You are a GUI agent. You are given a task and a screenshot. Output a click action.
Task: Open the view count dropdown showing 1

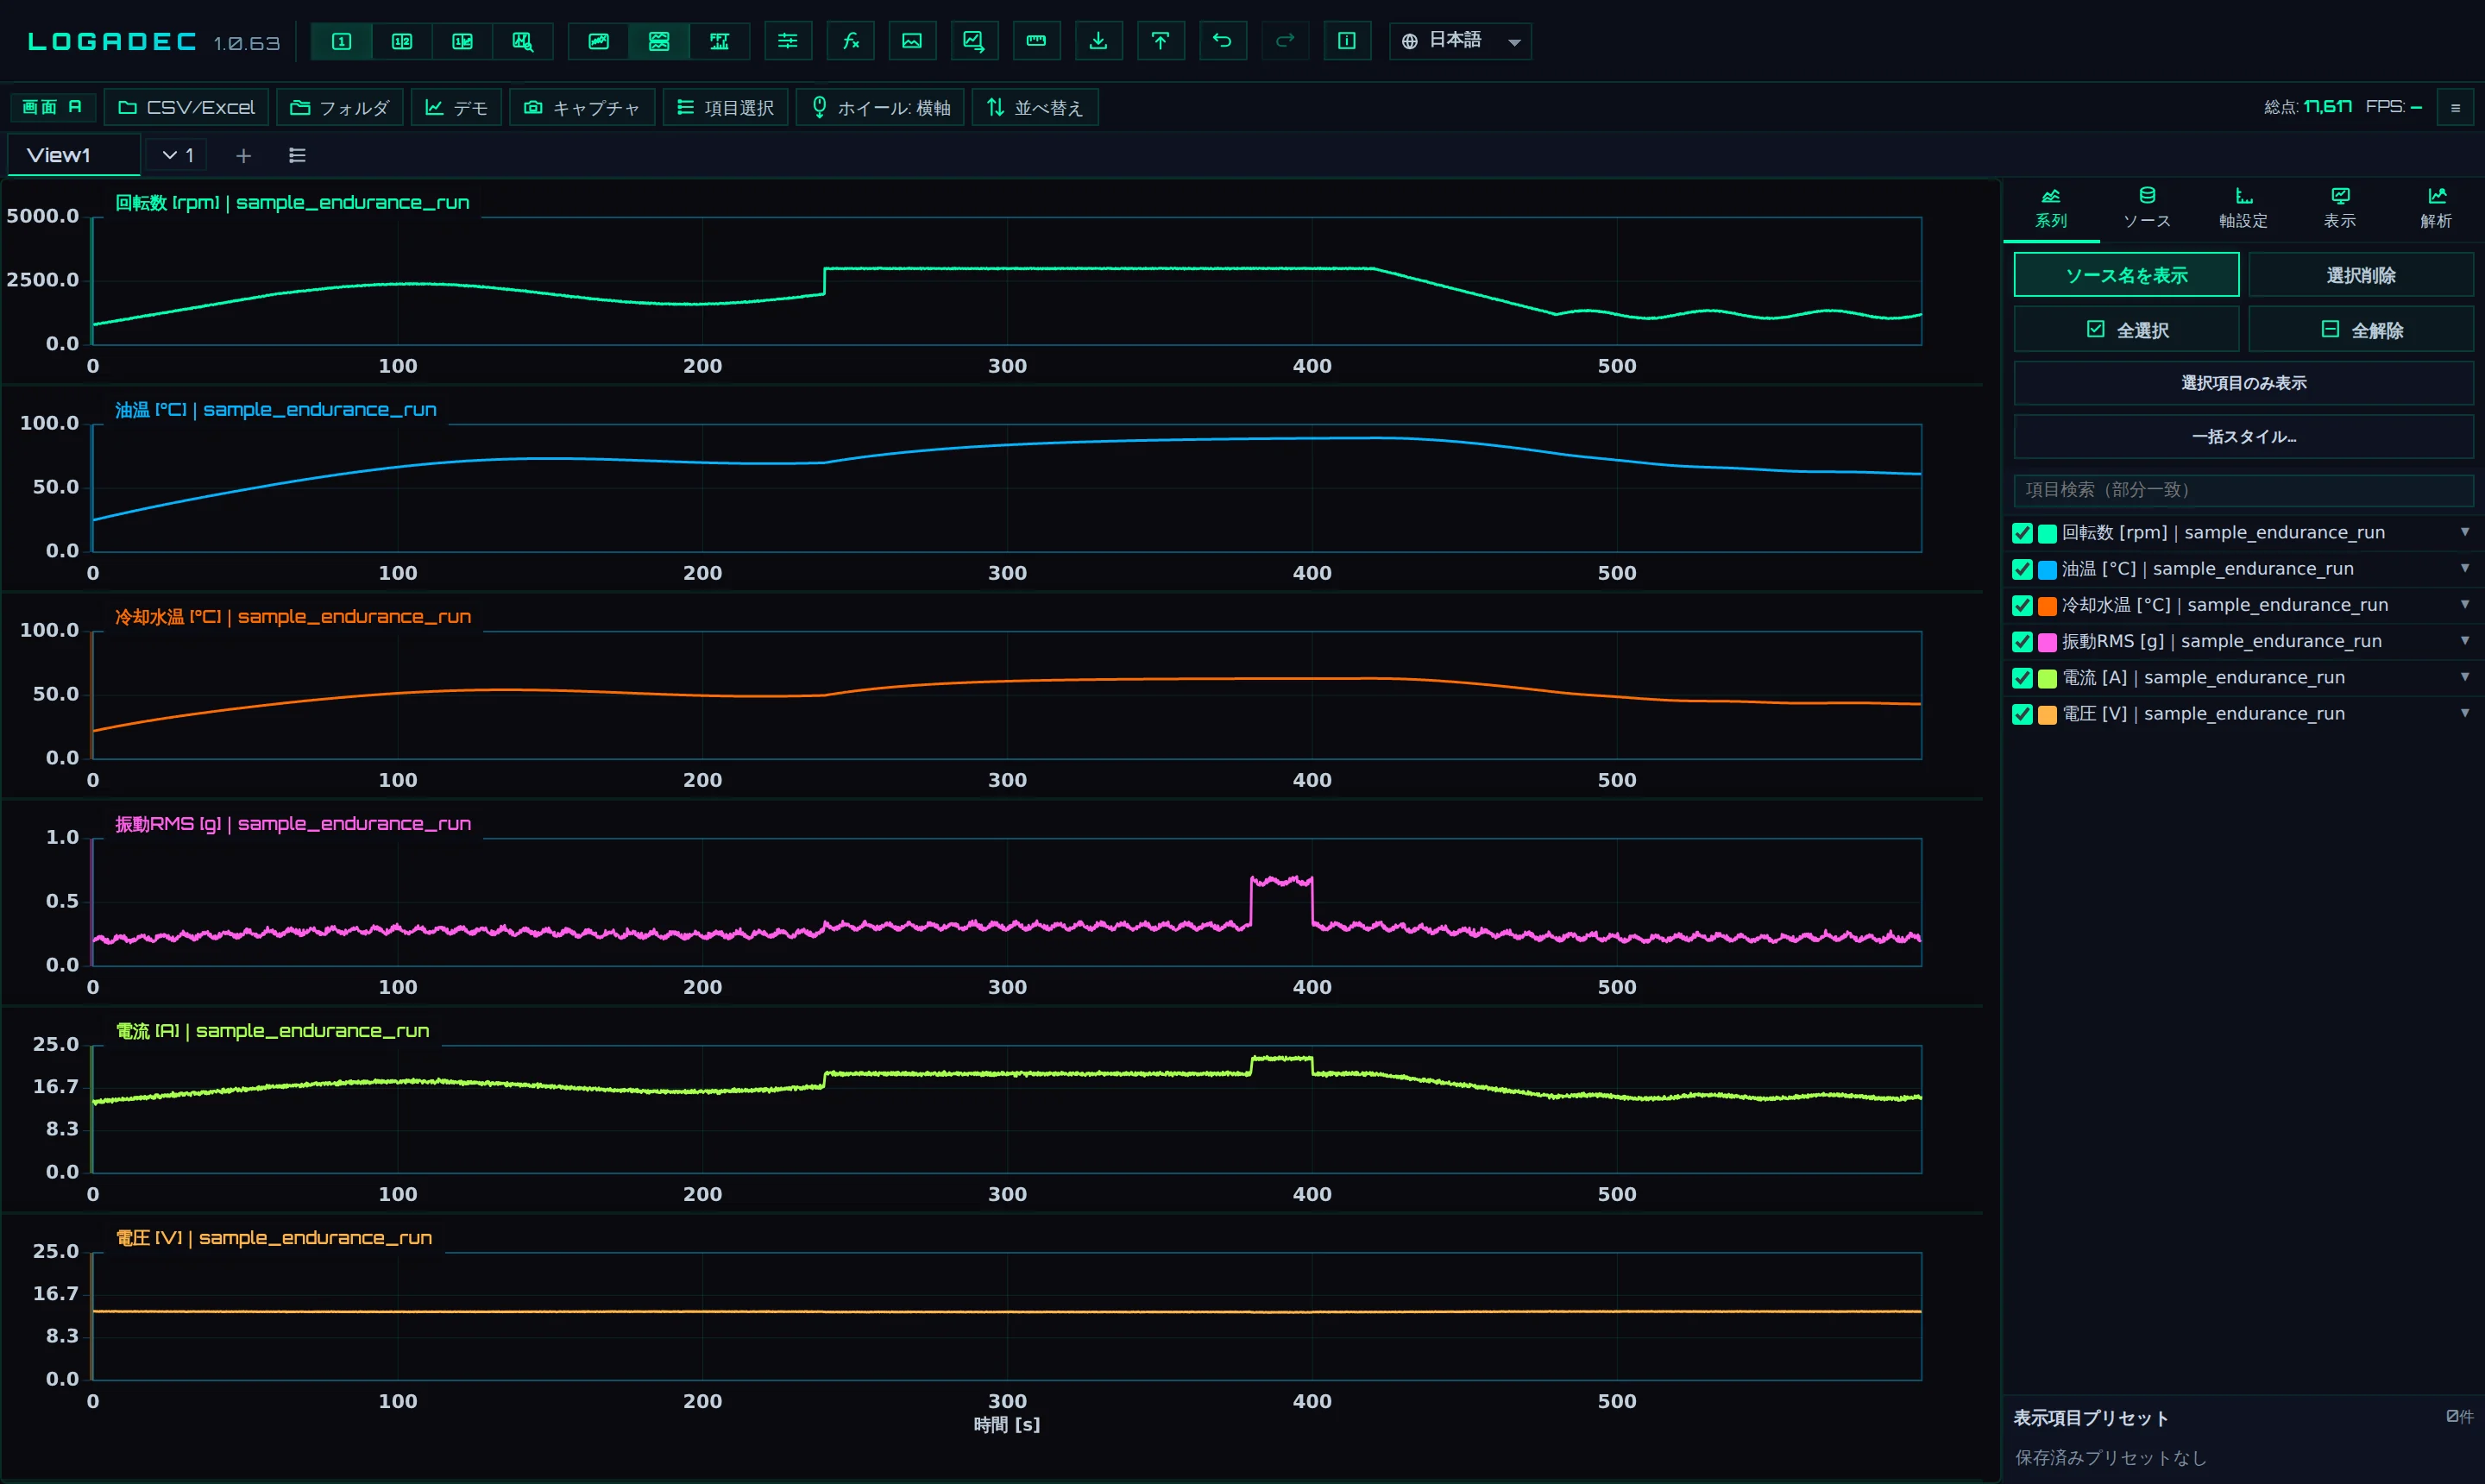pyautogui.click(x=178, y=156)
